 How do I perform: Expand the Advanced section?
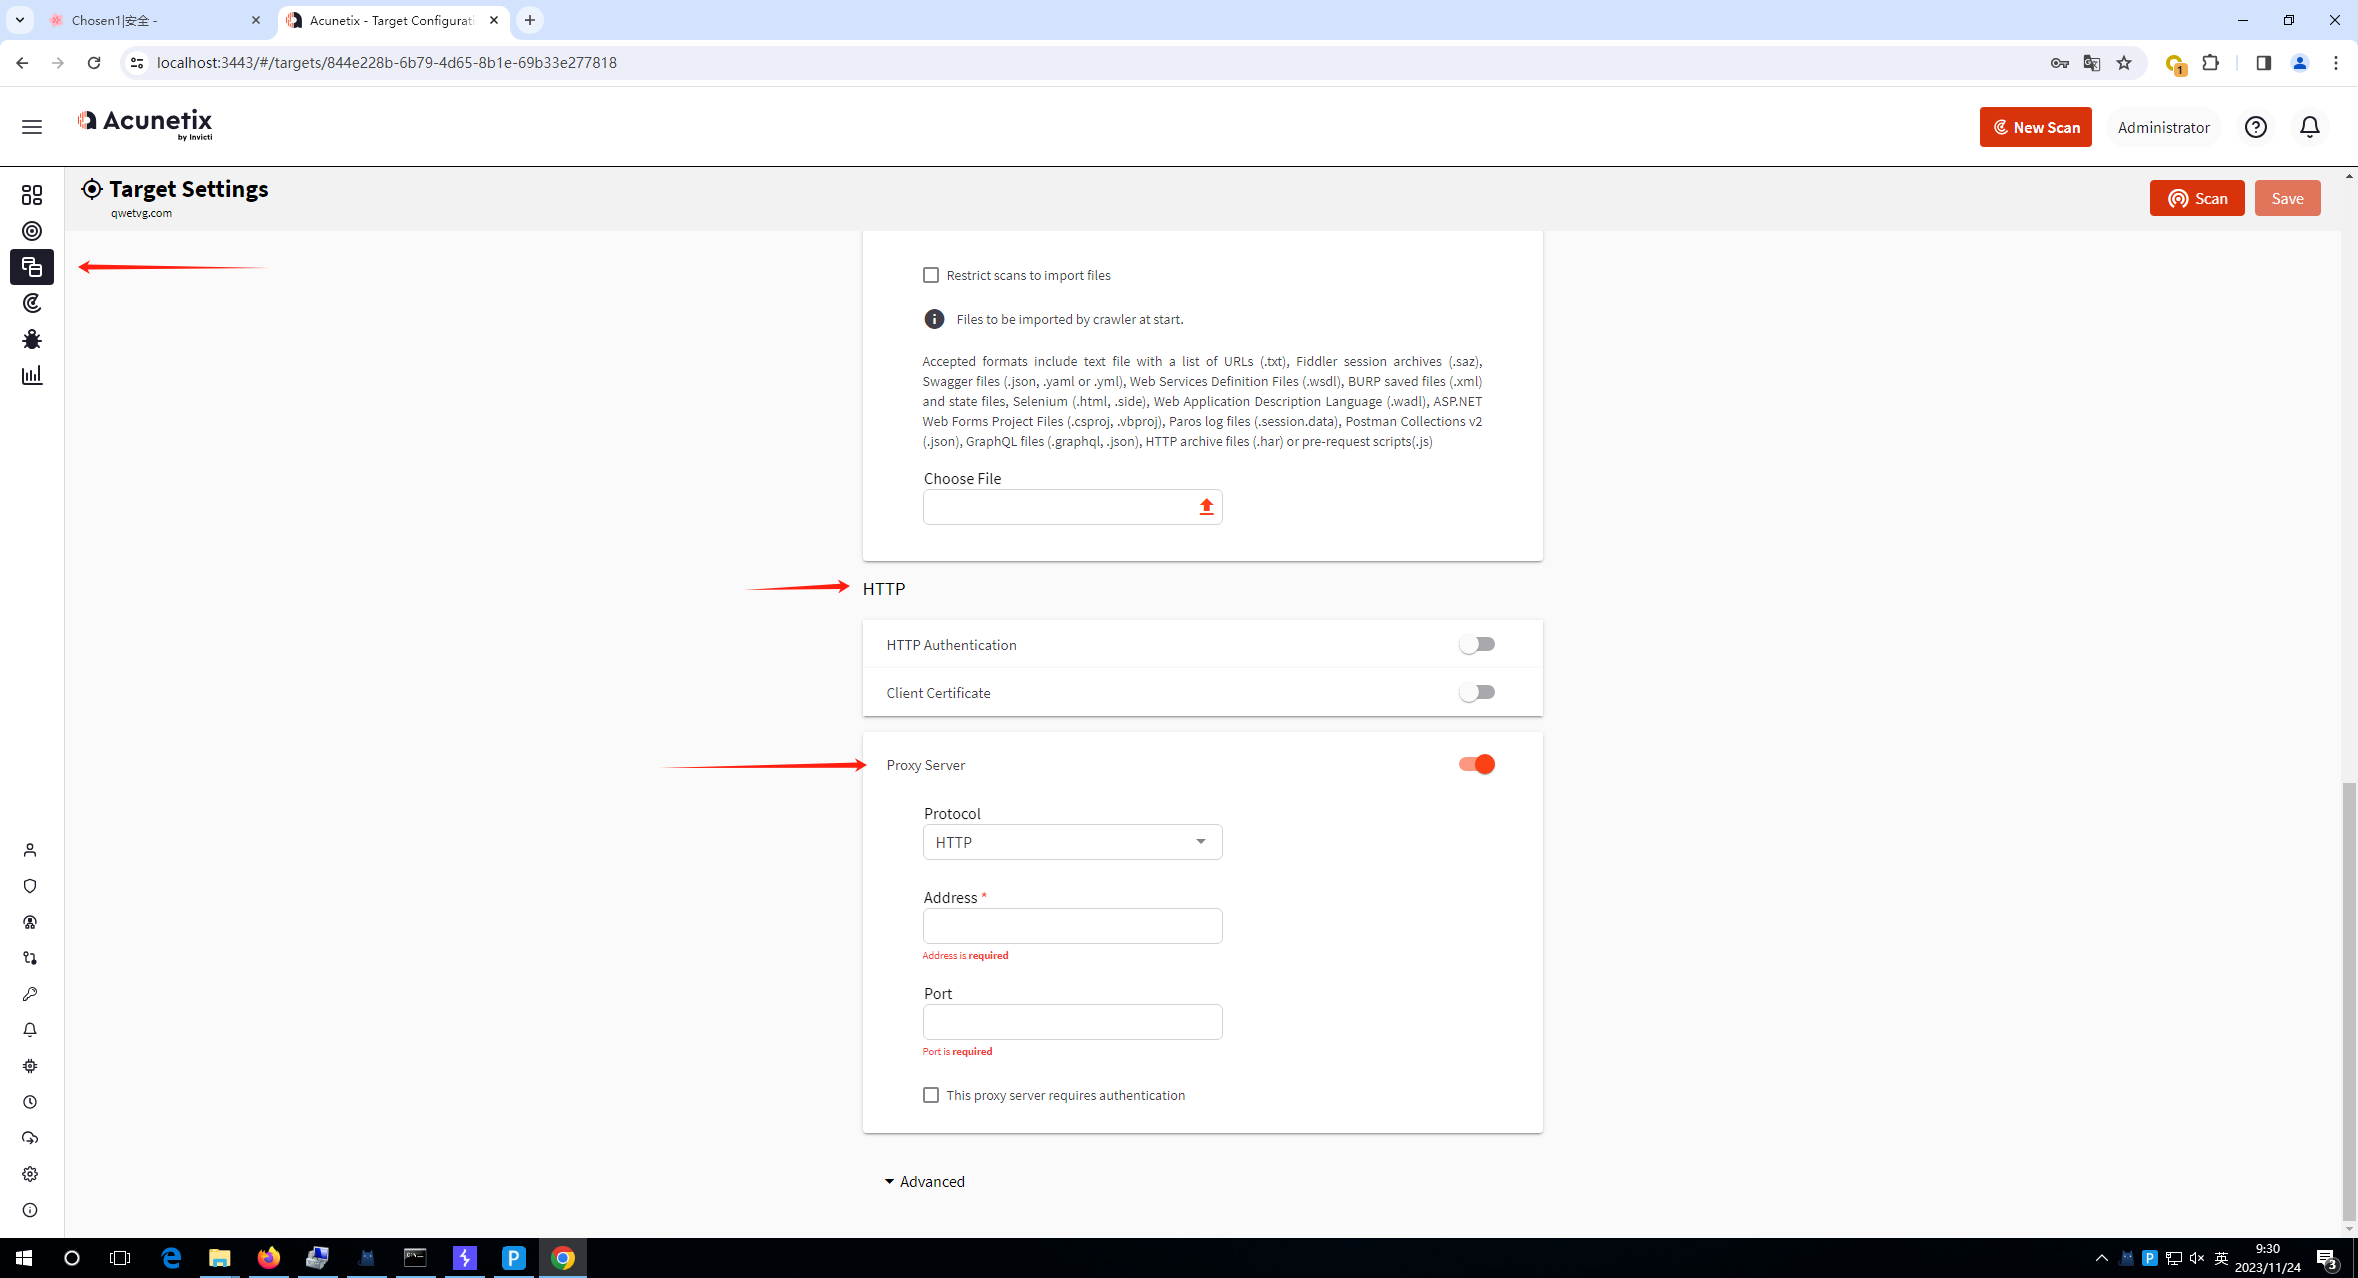924,1182
